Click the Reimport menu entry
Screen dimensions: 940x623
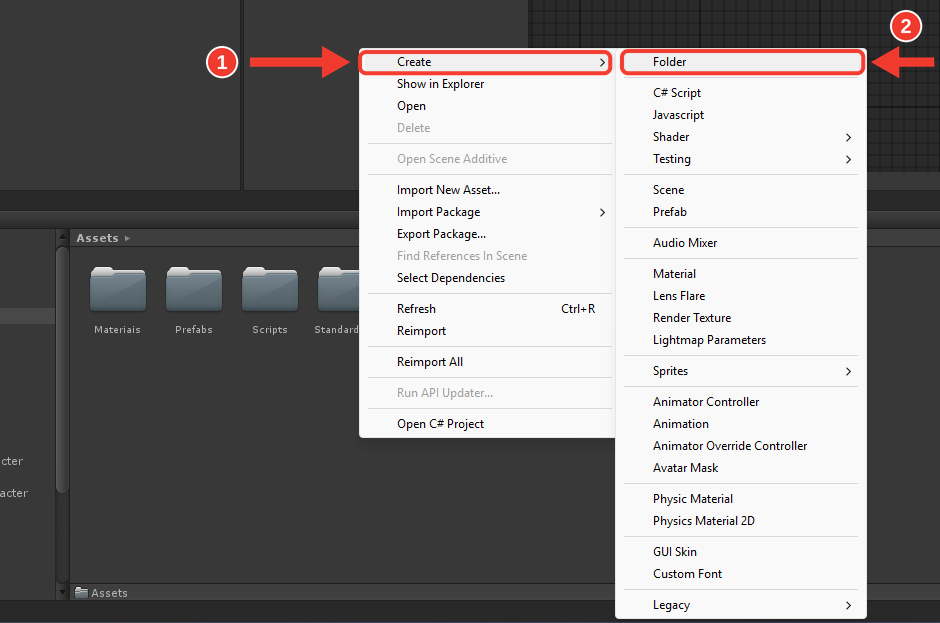tap(486, 331)
